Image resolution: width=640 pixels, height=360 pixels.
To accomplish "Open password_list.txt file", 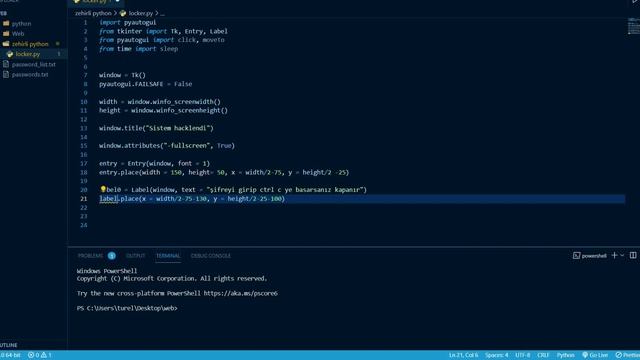I will tap(33, 64).
